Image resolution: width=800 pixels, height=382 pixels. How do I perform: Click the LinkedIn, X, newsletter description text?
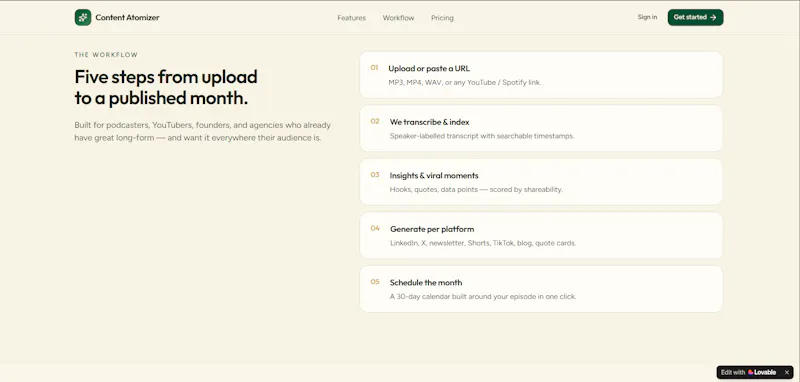point(483,243)
